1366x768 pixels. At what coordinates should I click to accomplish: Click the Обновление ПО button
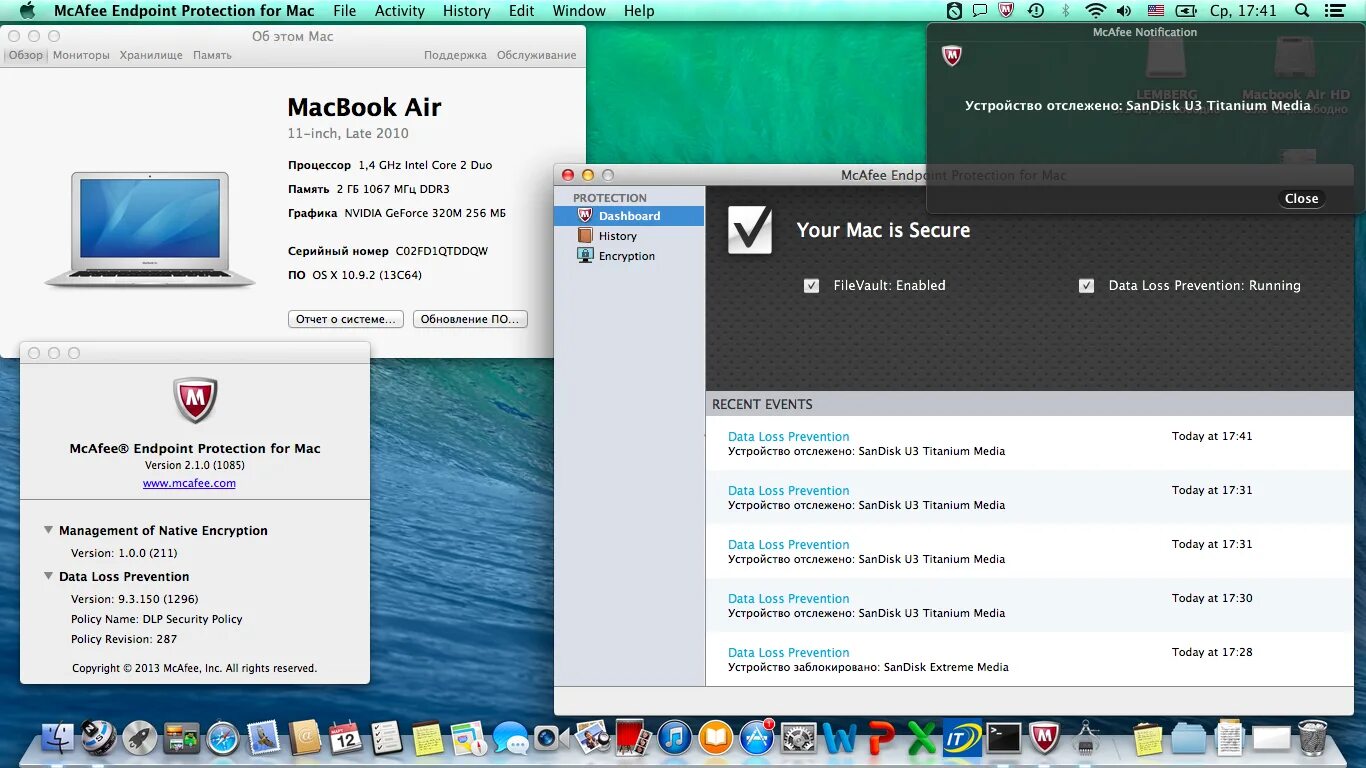click(x=470, y=319)
